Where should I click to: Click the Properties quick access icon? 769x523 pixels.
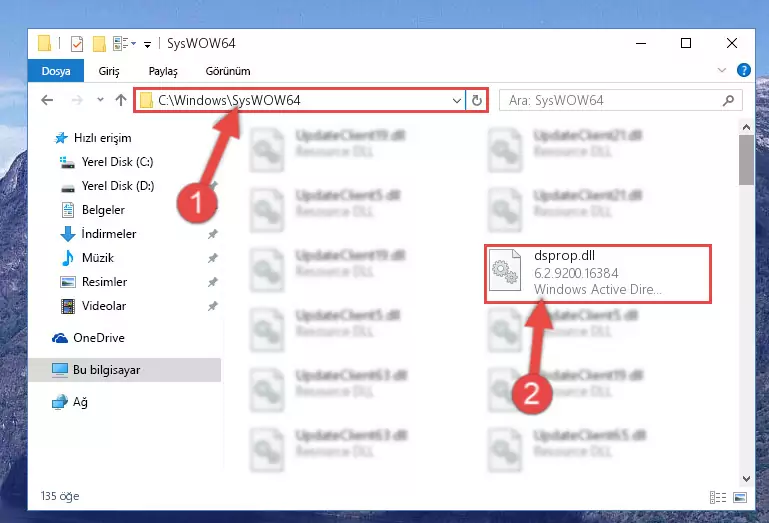coord(77,44)
